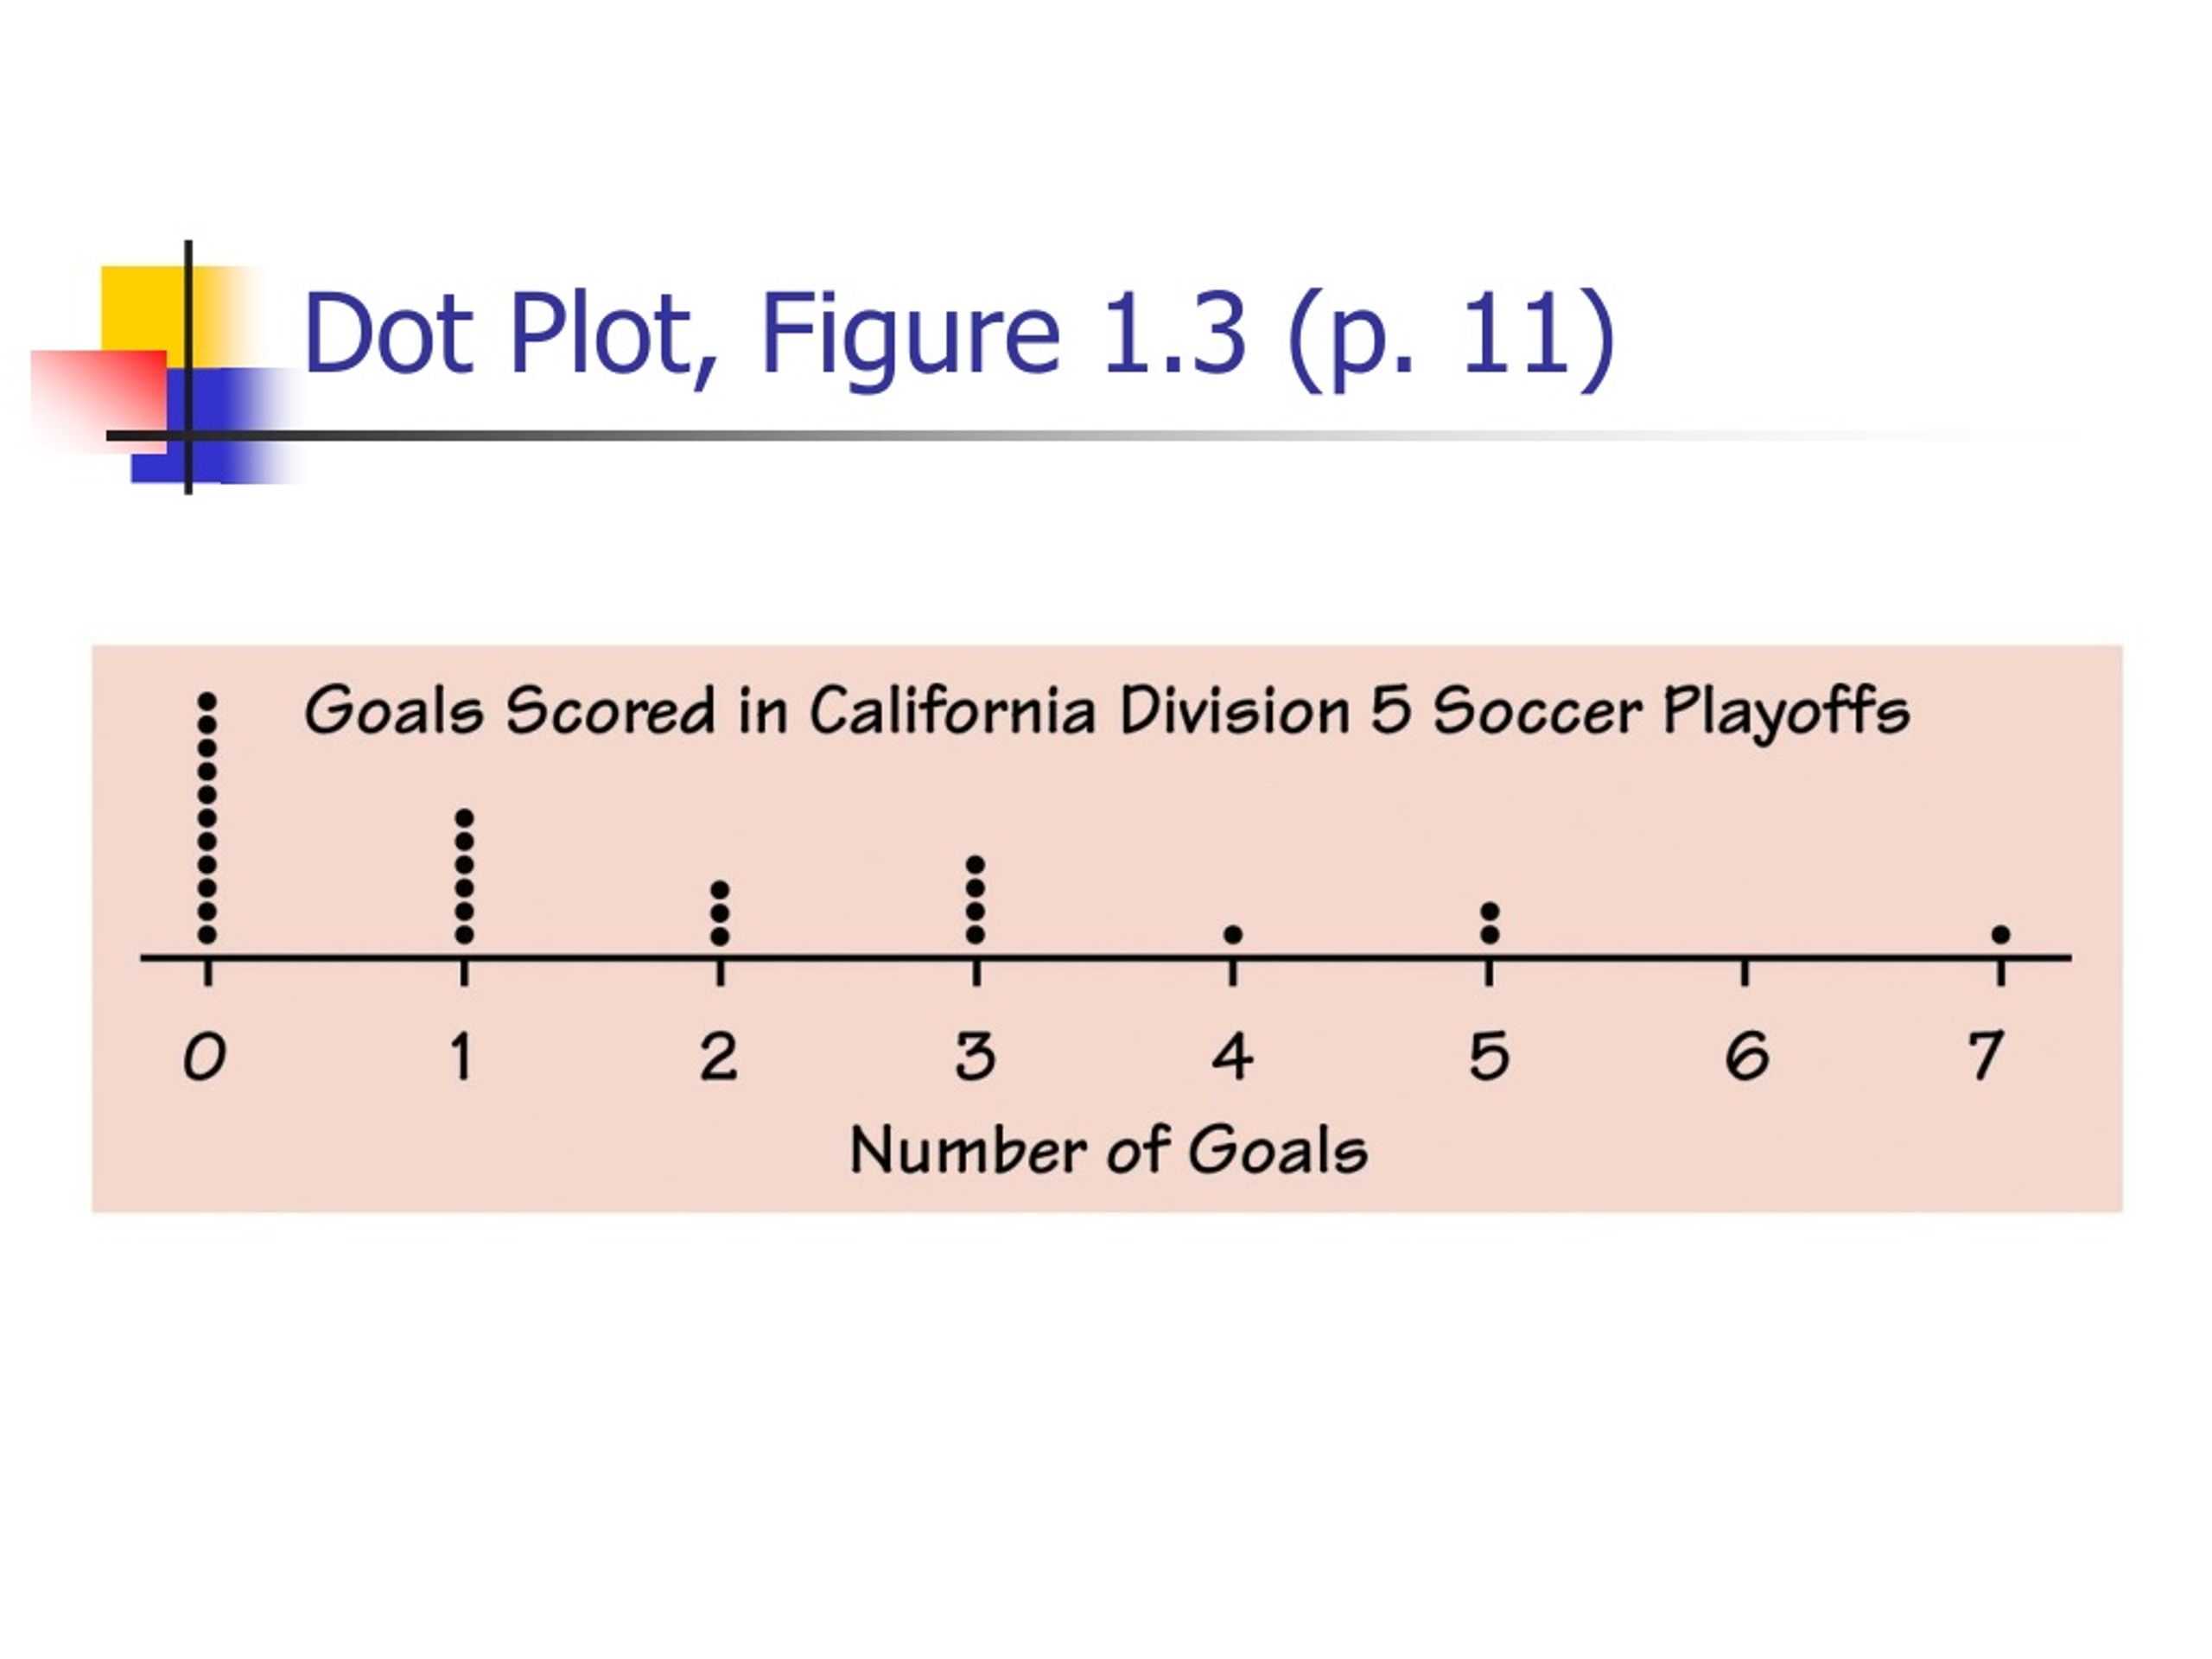Click the axis number 0
The image size is (2212, 1659).
(204, 1057)
